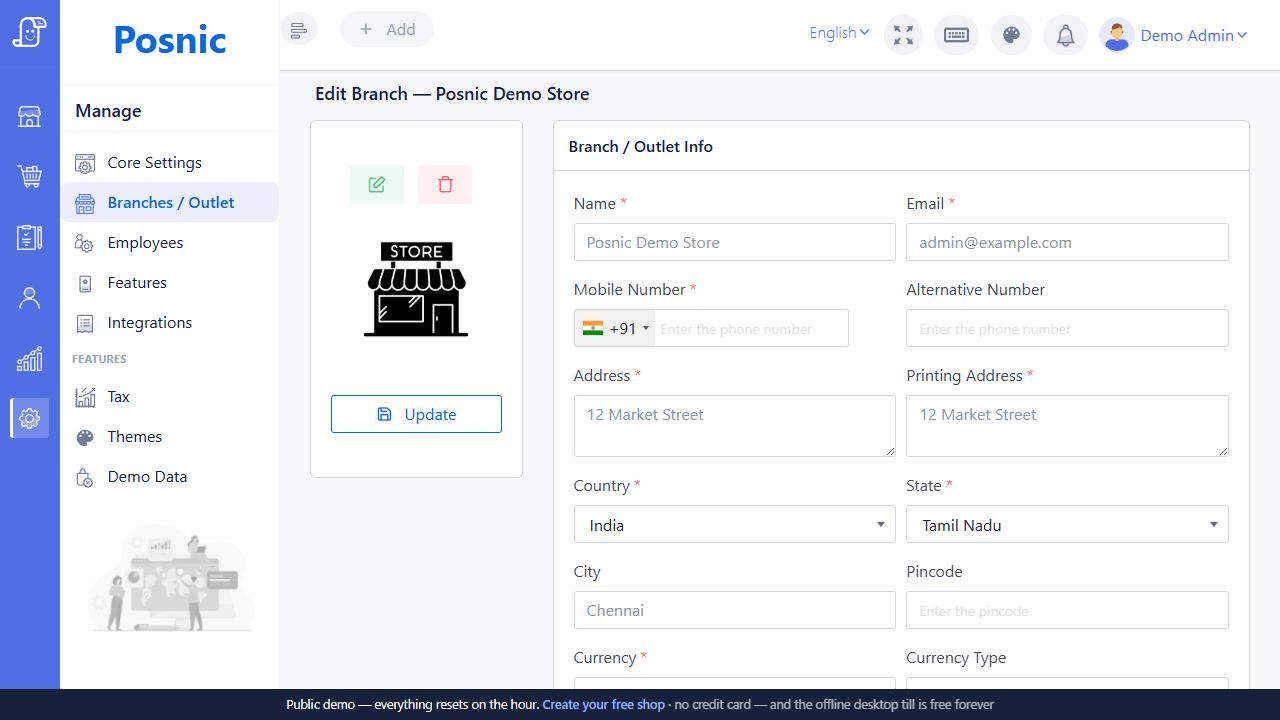This screenshot has height=720, width=1280.
Task: Open the shopping cart icon in the left rail
Action: (x=30, y=177)
